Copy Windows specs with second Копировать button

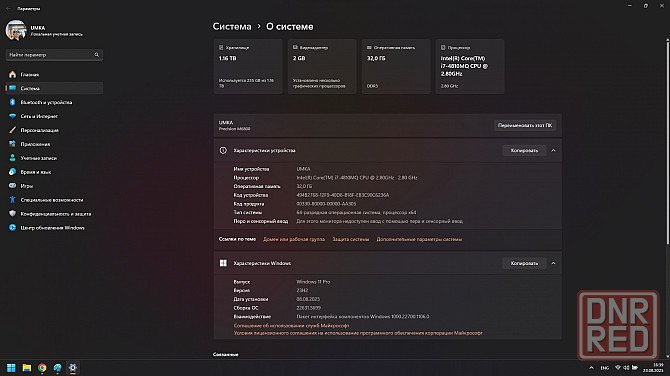pyautogui.click(x=524, y=263)
